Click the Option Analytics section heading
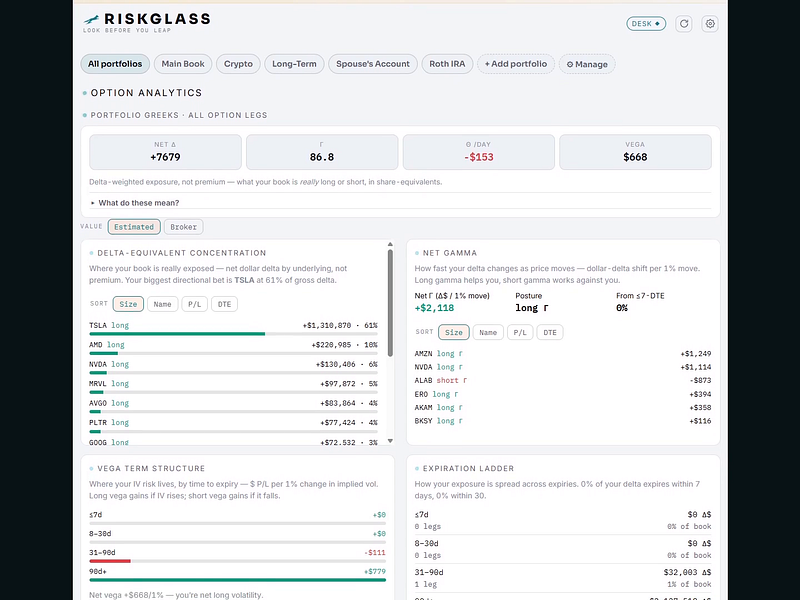 [x=146, y=93]
